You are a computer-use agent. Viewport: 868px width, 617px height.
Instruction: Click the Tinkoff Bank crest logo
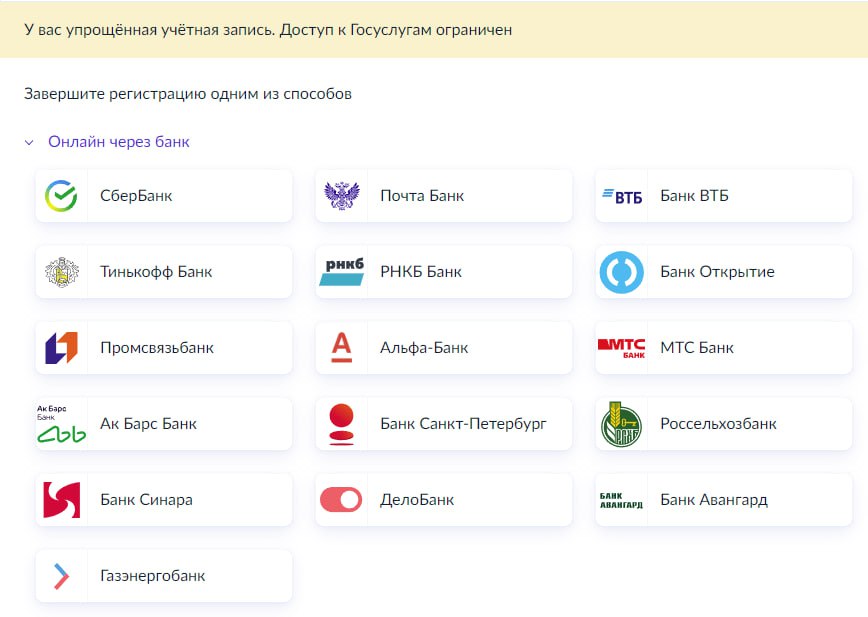61,272
